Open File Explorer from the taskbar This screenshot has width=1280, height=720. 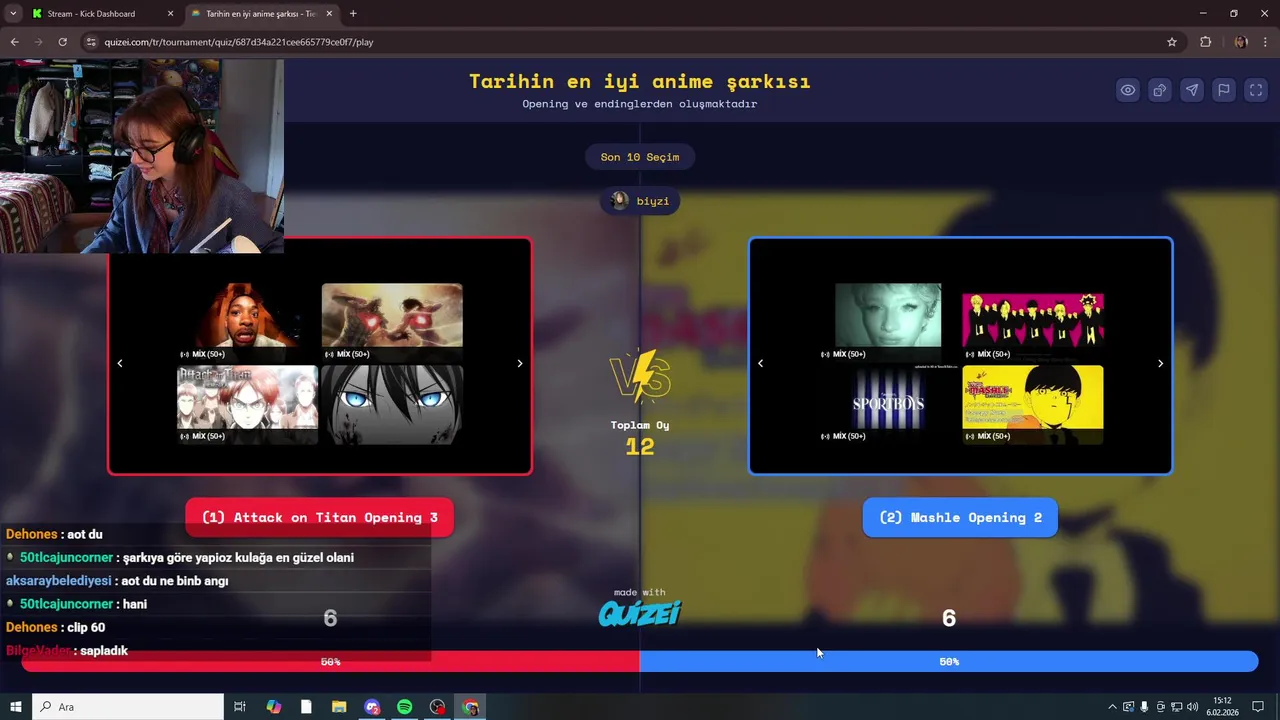pyautogui.click(x=339, y=707)
